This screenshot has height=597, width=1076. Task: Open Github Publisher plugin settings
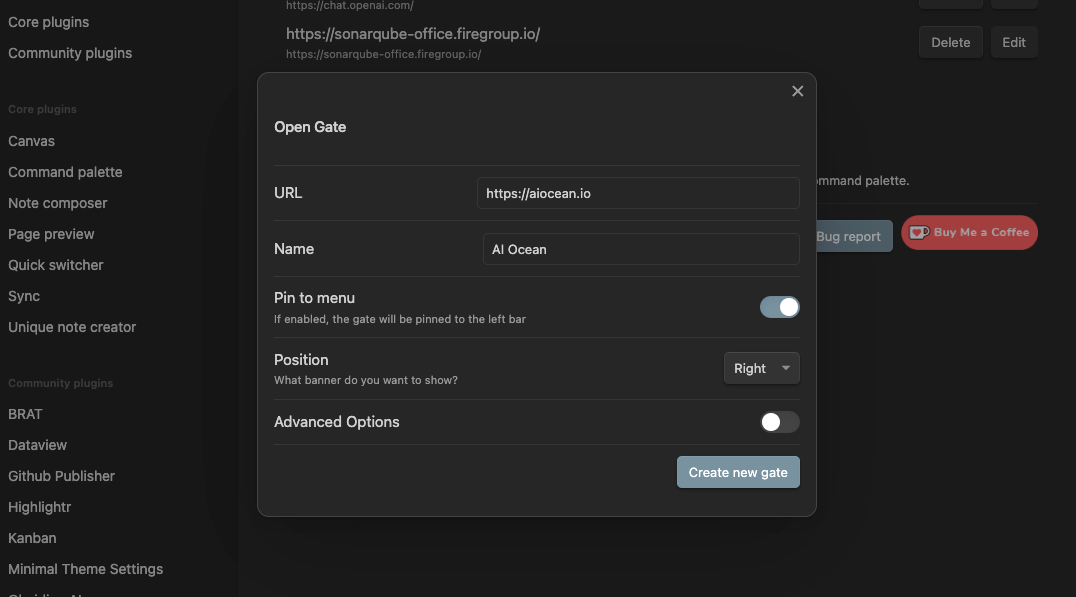[x=62, y=476]
